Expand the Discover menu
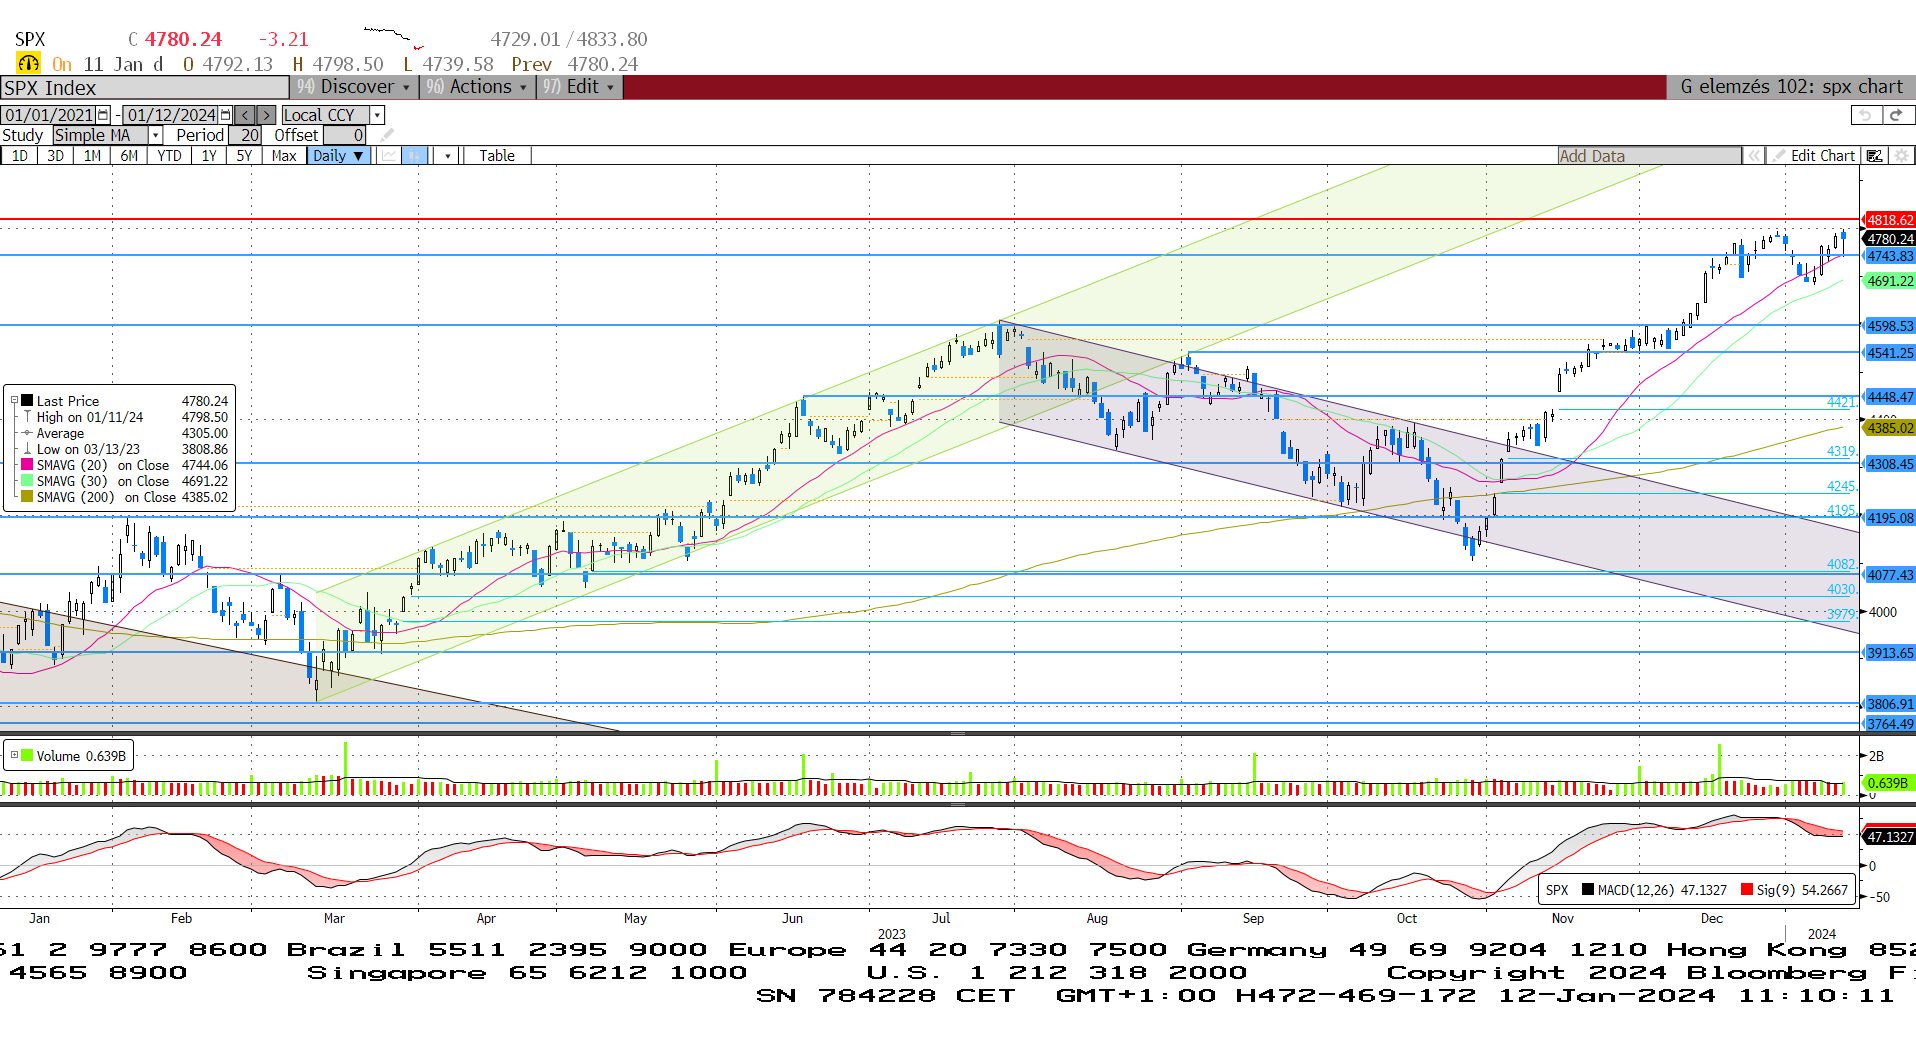The width and height of the screenshot is (1916, 1051). pos(354,87)
